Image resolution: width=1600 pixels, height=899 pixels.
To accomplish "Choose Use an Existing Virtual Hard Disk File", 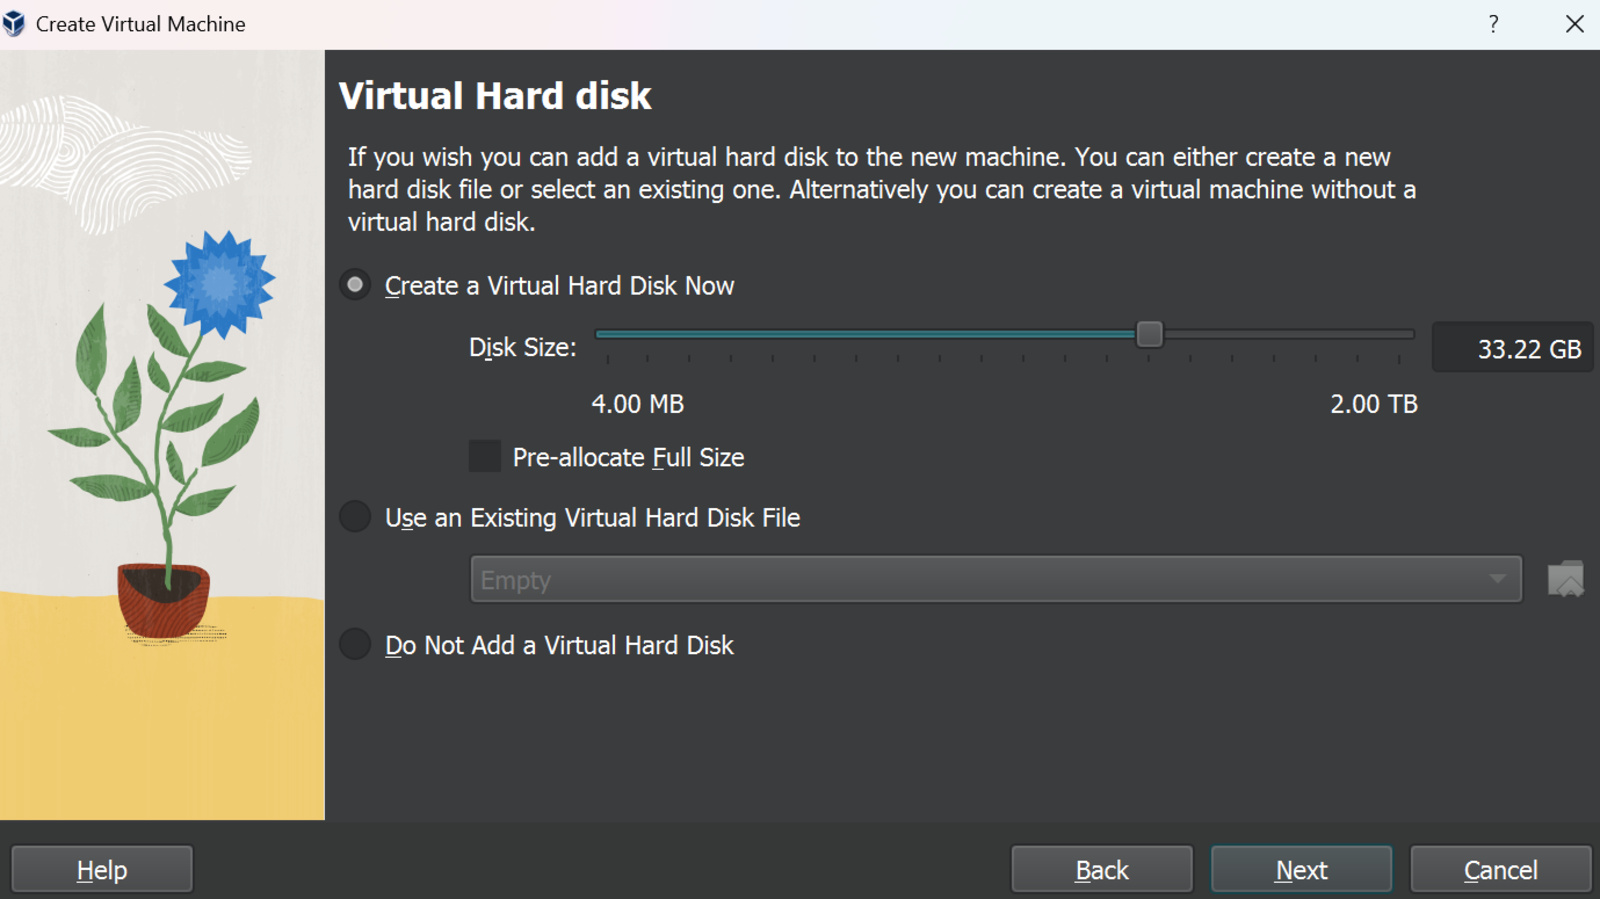I will [x=354, y=516].
